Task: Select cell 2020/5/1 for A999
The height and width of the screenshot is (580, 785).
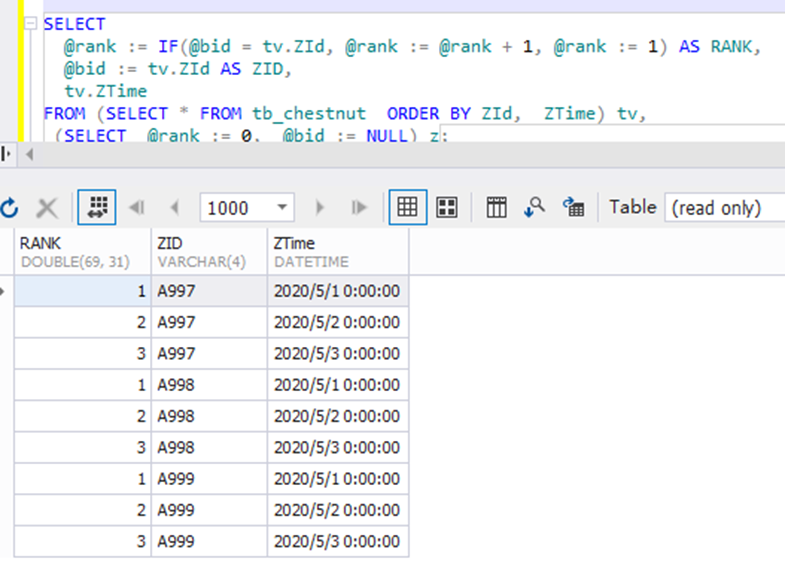Action: click(338, 479)
